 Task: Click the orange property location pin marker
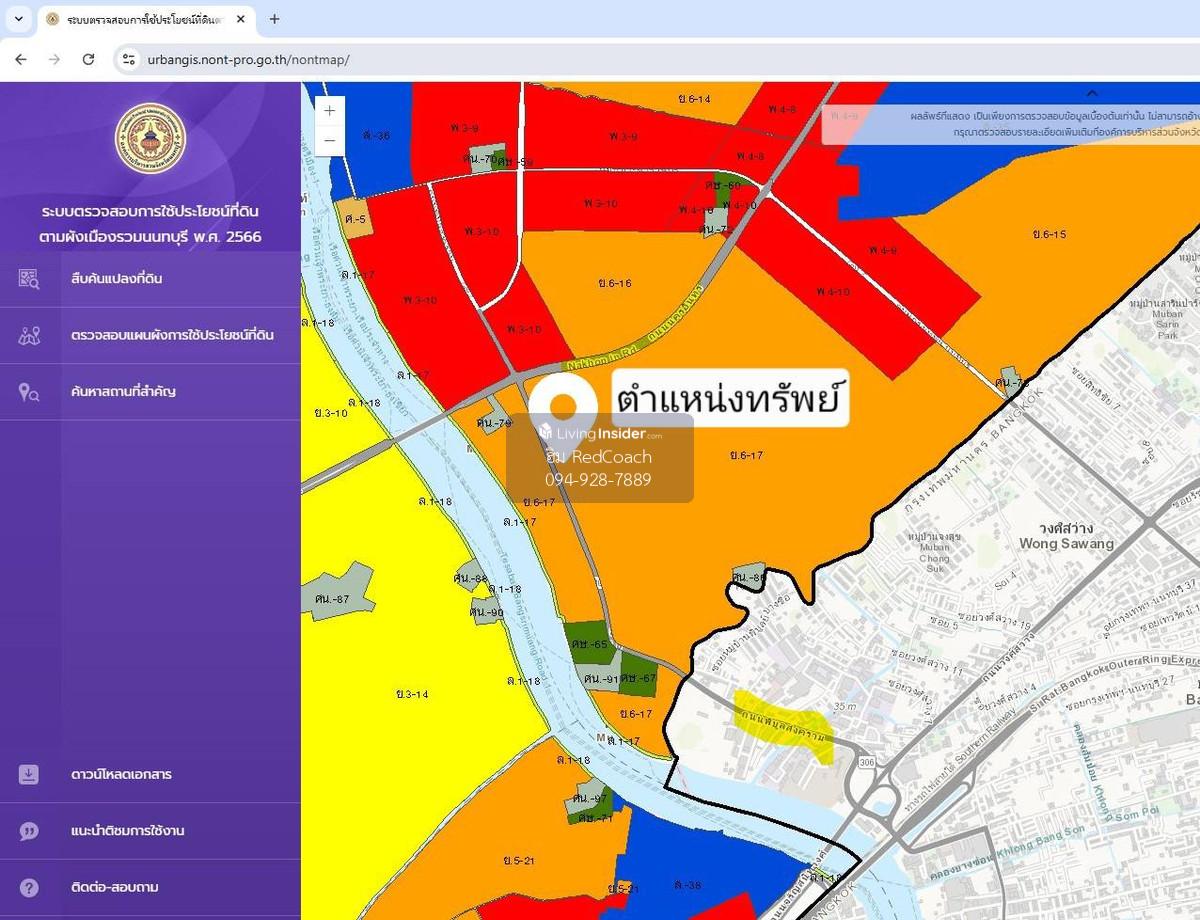click(x=563, y=405)
